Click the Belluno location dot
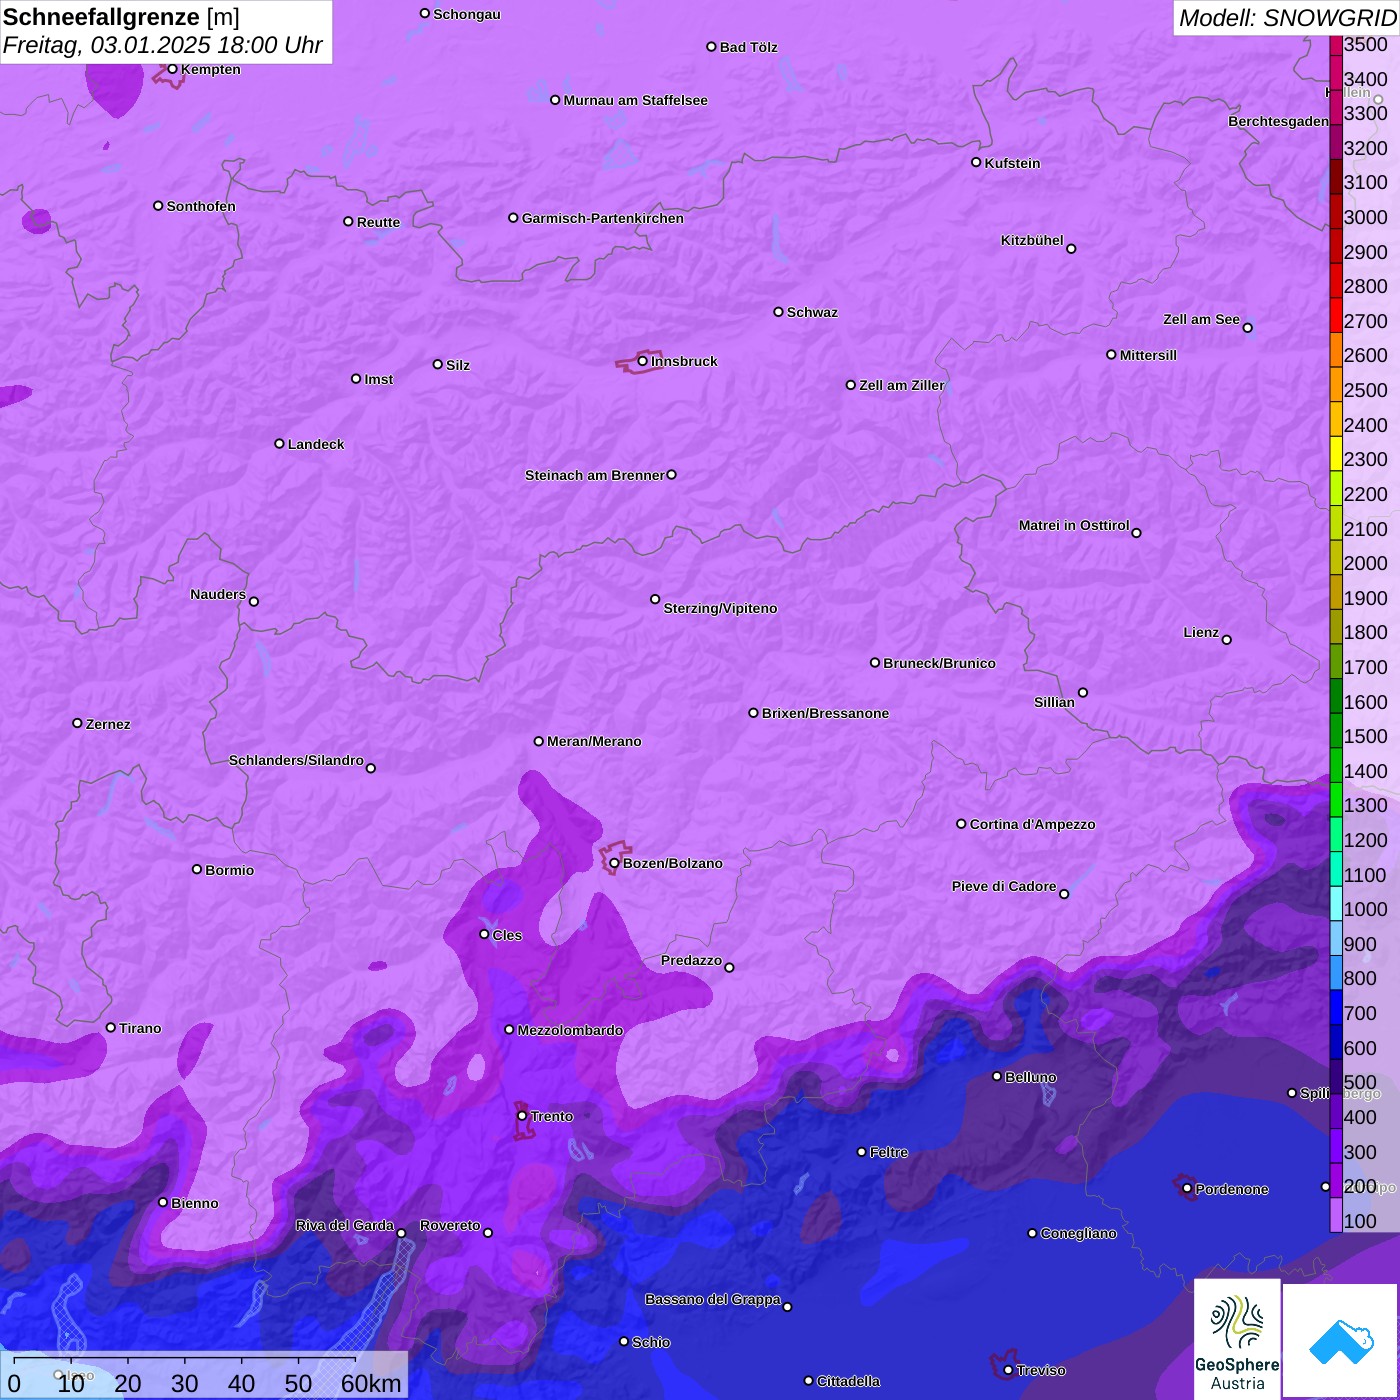 coord(996,1076)
